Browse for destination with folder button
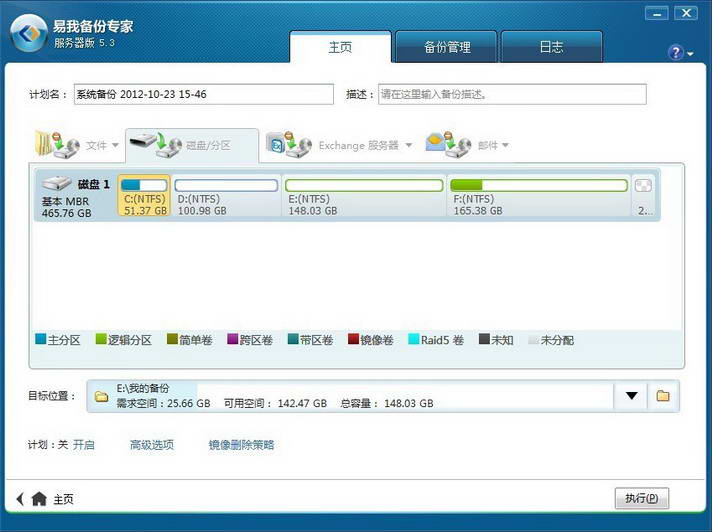Image resolution: width=712 pixels, height=532 pixels. (663, 396)
